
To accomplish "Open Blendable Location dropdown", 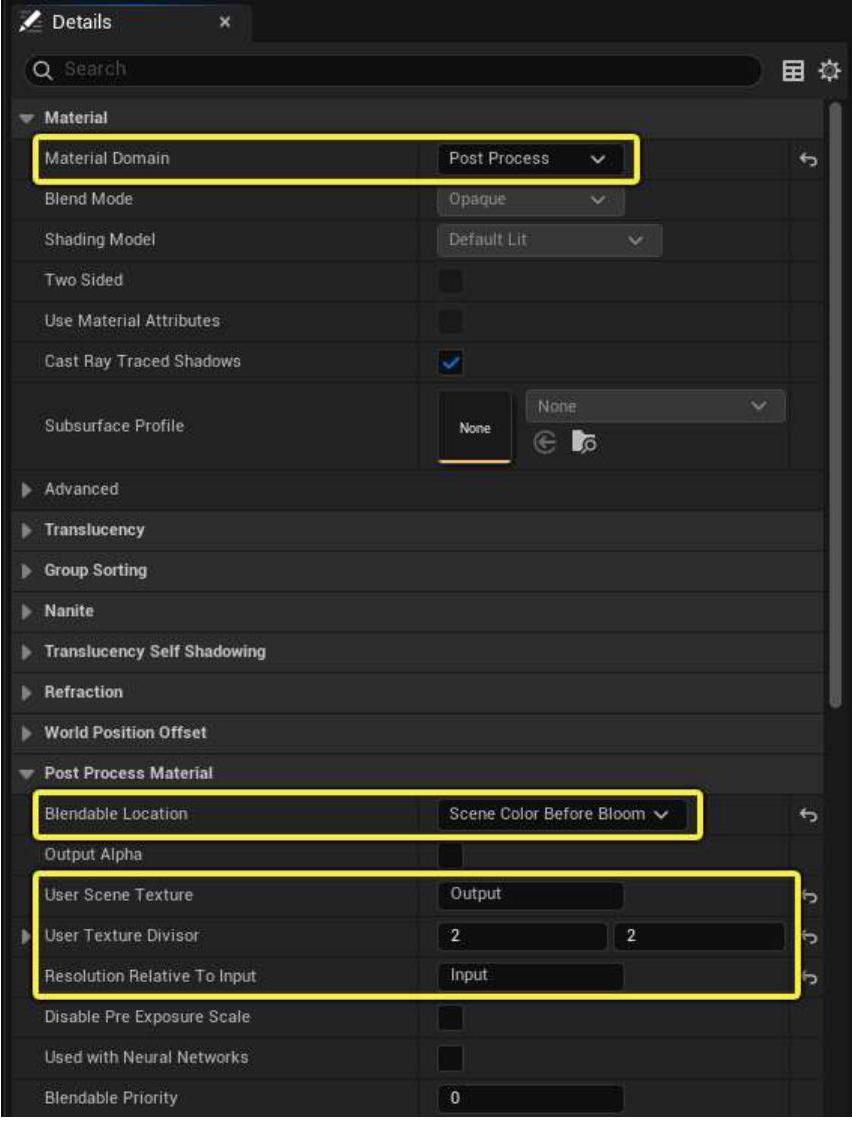I will tap(560, 816).
